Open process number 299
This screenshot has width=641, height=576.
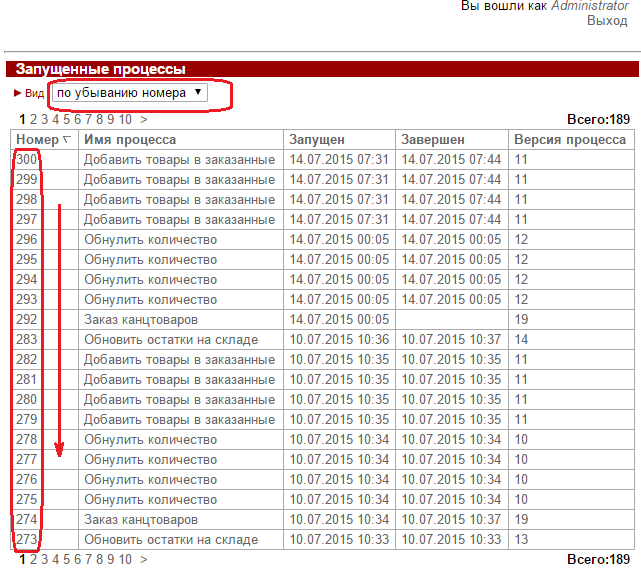(x=27, y=179)
